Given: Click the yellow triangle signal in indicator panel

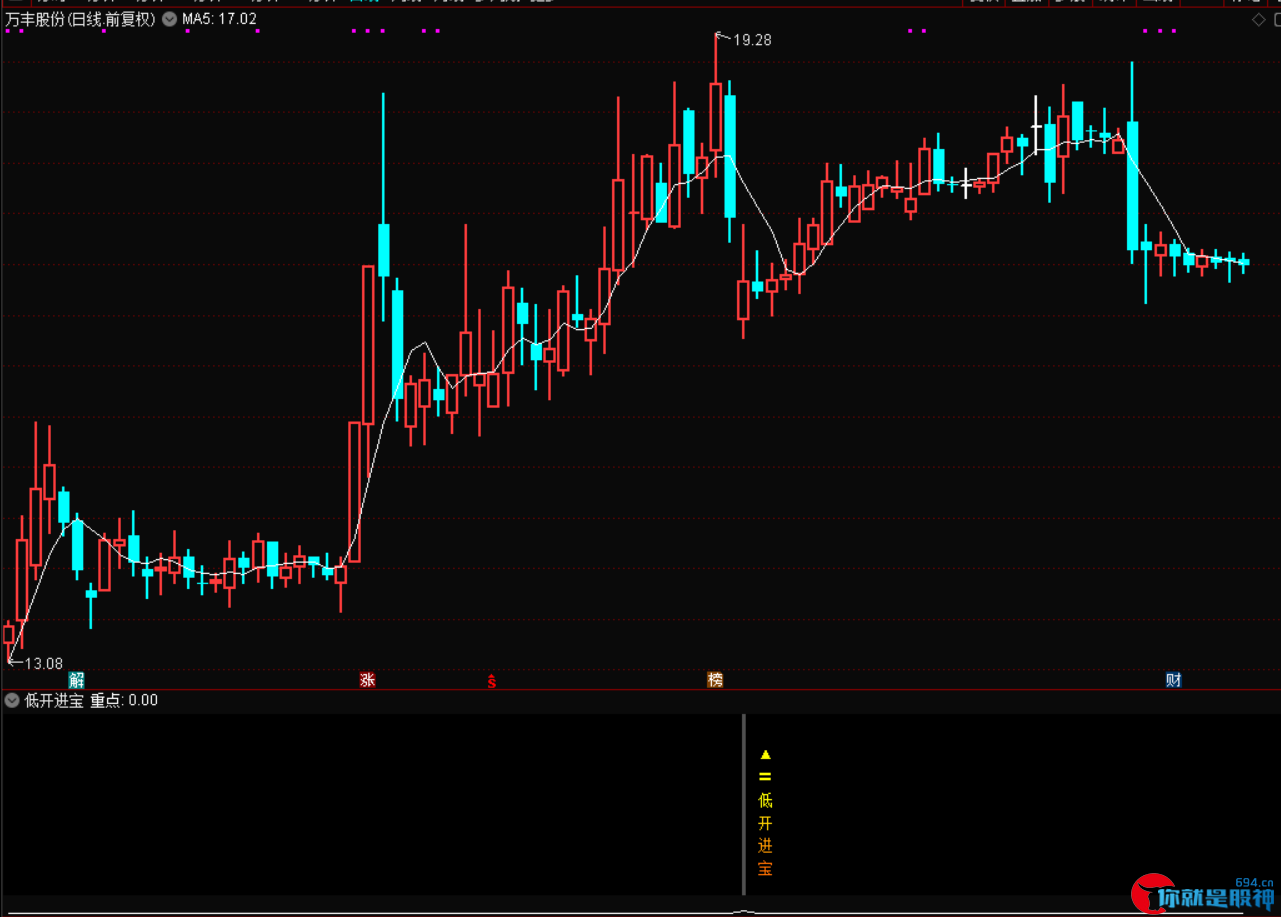Looking at the screenshot, I should click(766, 754).
